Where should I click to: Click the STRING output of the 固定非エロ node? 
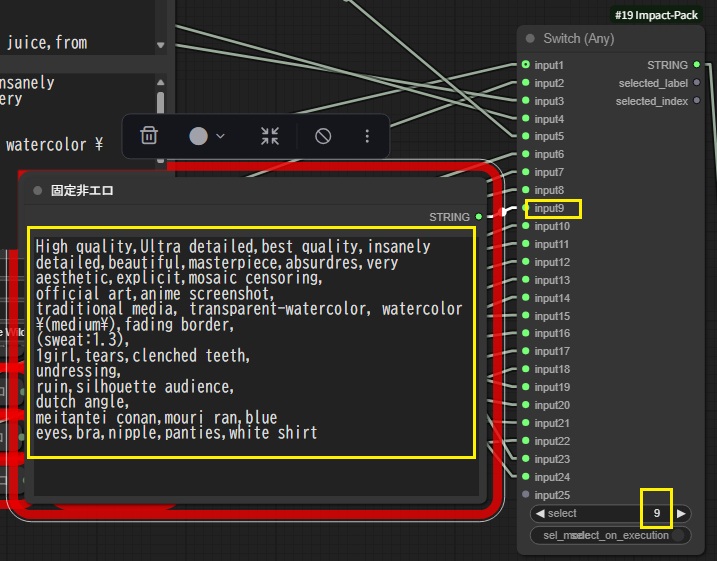(479, 217)
